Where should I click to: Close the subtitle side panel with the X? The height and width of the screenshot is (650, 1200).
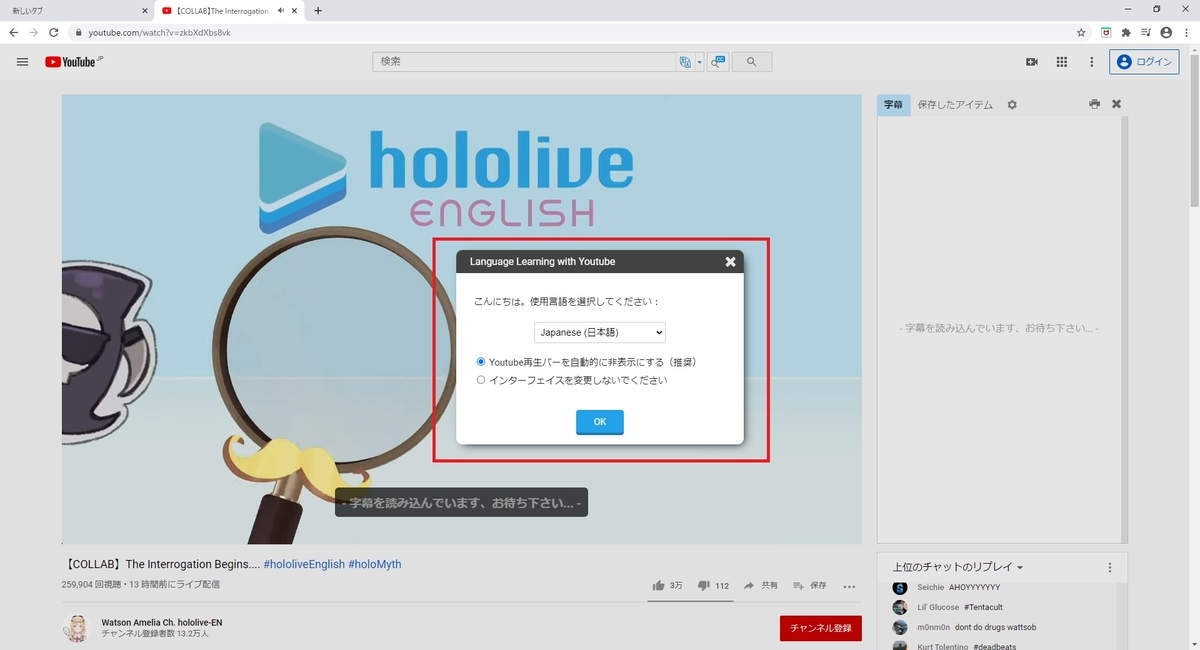1117,104
